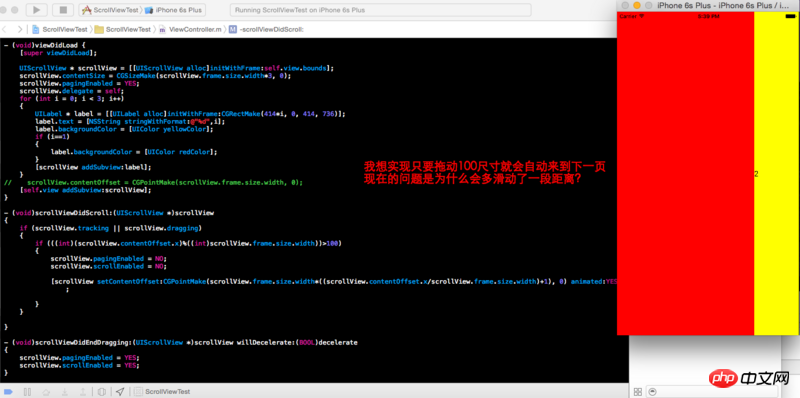
Task: Click the yellow page labeled 2 in simulator
Action: point(776,173)
